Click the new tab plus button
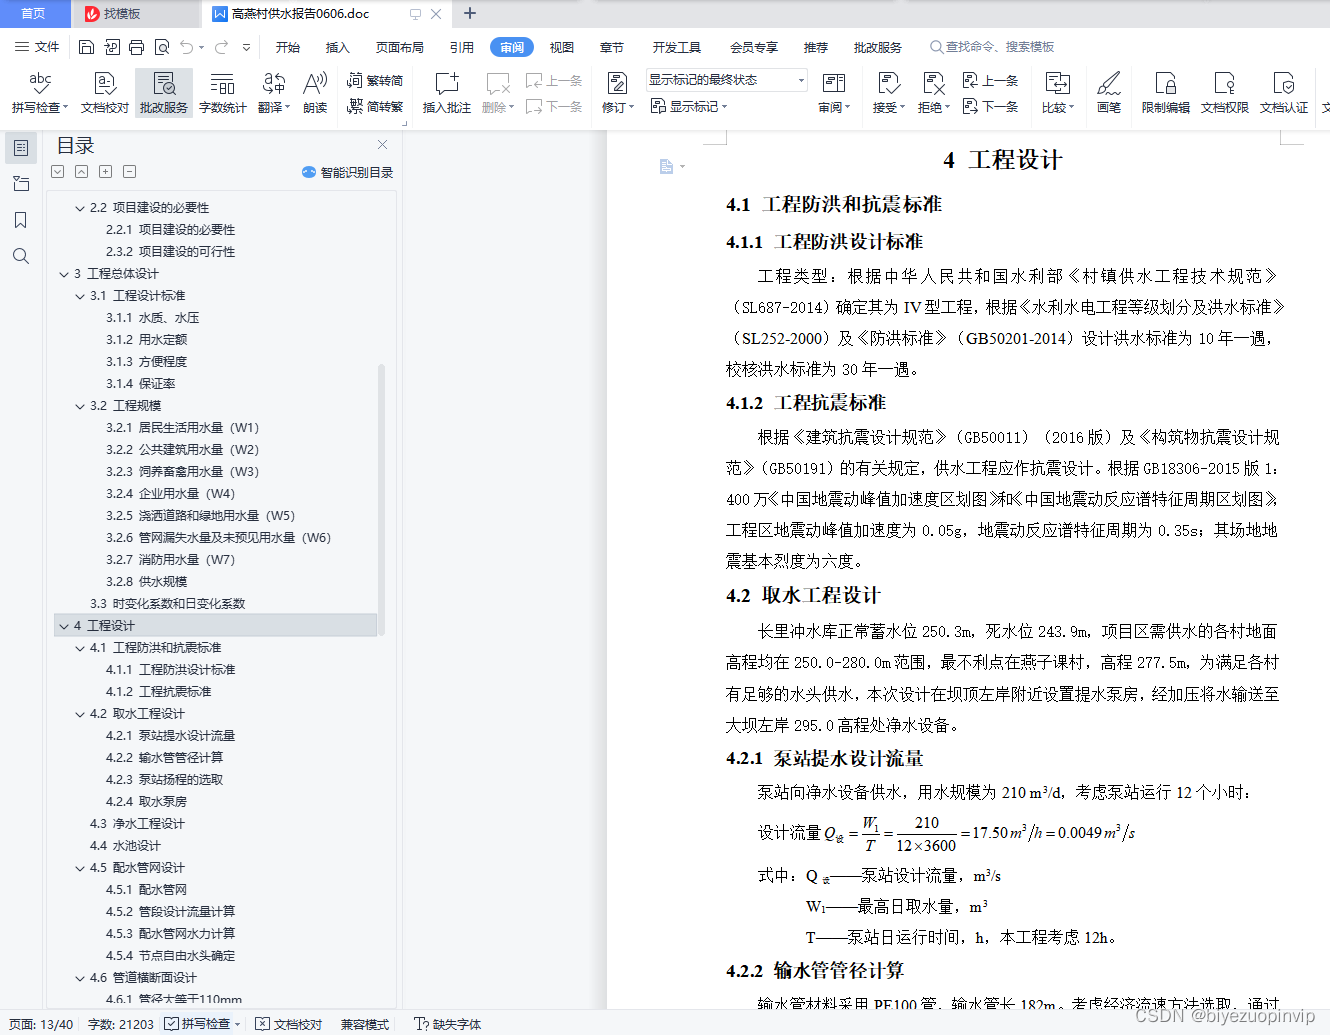Screen dimensions: 1330x1035 (x=470, y=14)
